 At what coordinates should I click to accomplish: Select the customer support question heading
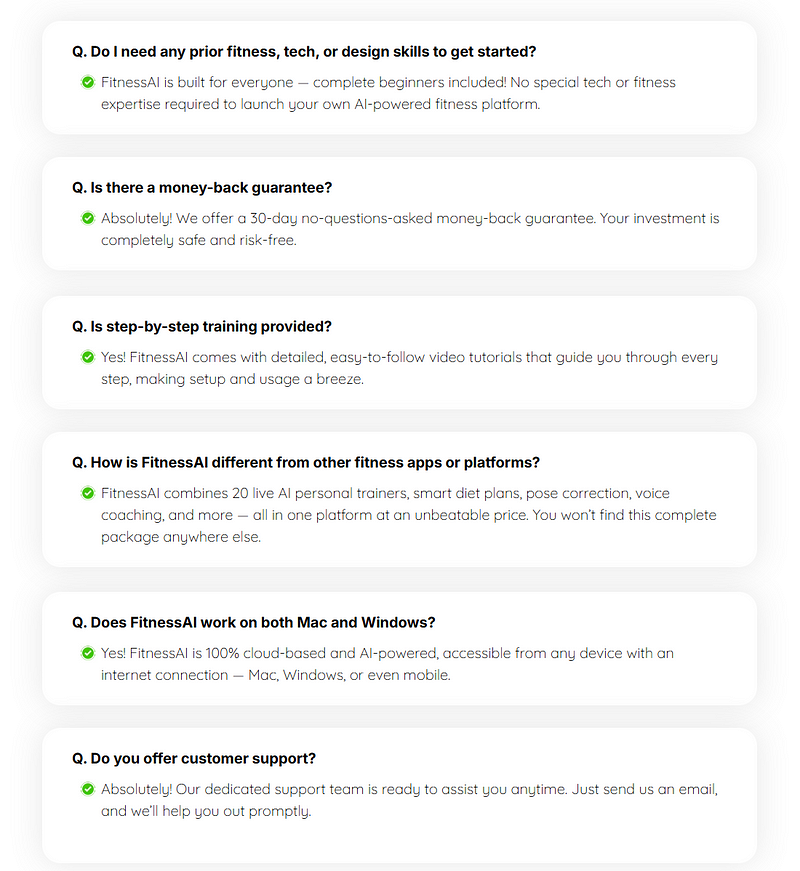pyautogui.click(x=194, y=759)
